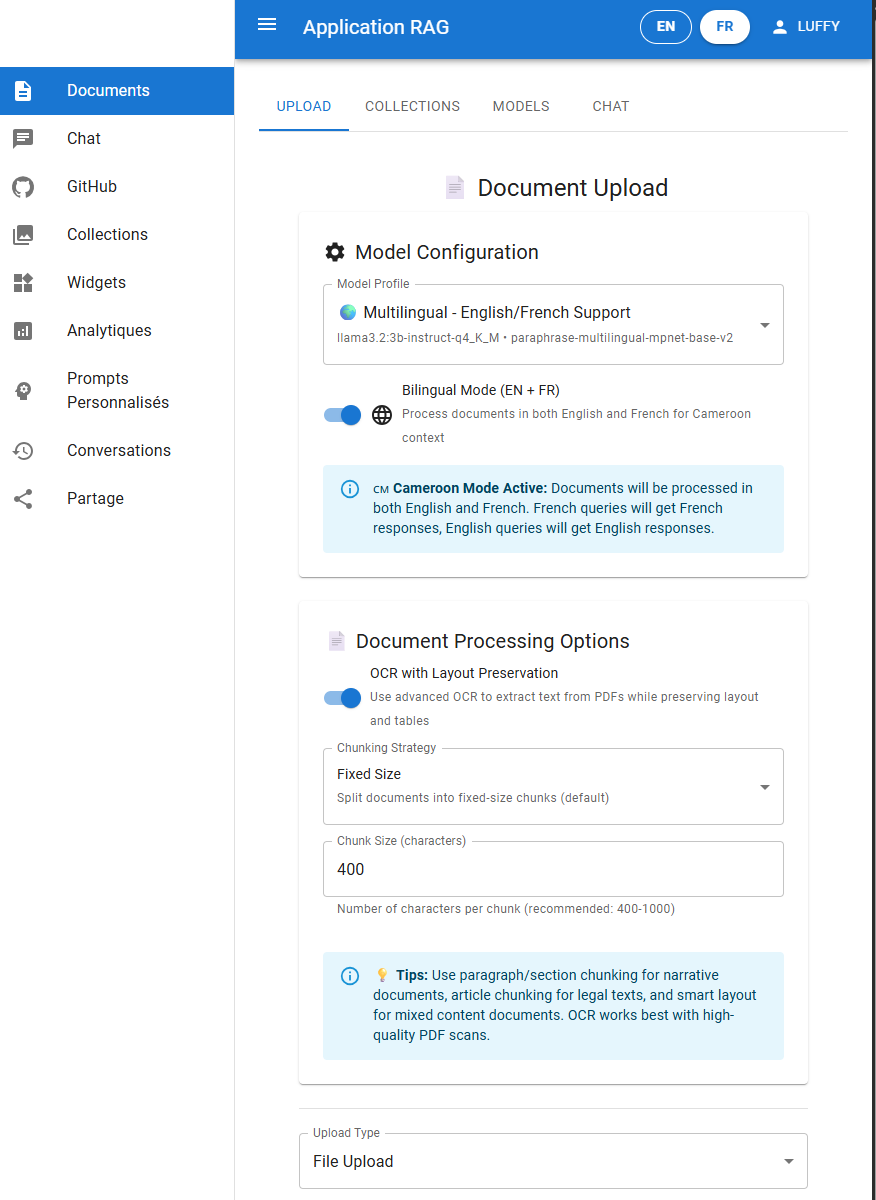876x1200 pixels.
Task: Click the Cameroon Mode Active text
Action: coord(470,489)
